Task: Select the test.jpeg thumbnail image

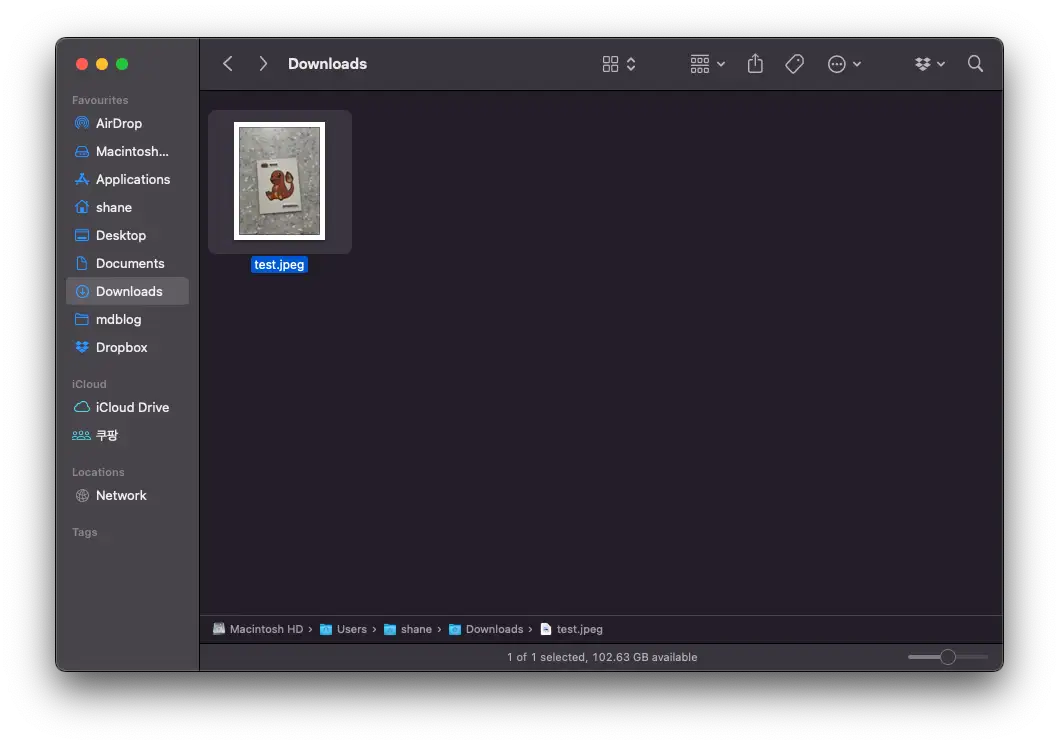Action: point(280,181)
